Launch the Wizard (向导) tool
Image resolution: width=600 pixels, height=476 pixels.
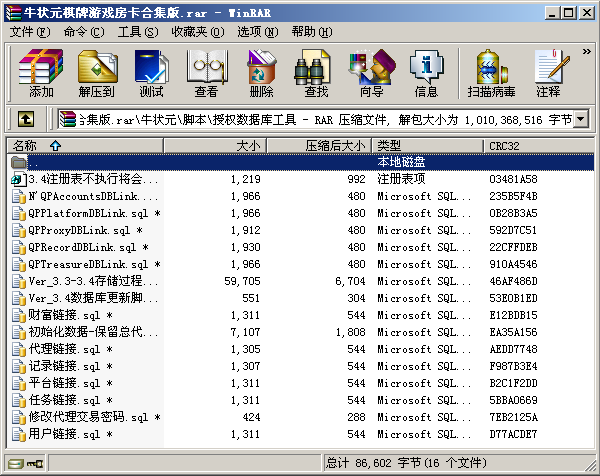point(371,73)
